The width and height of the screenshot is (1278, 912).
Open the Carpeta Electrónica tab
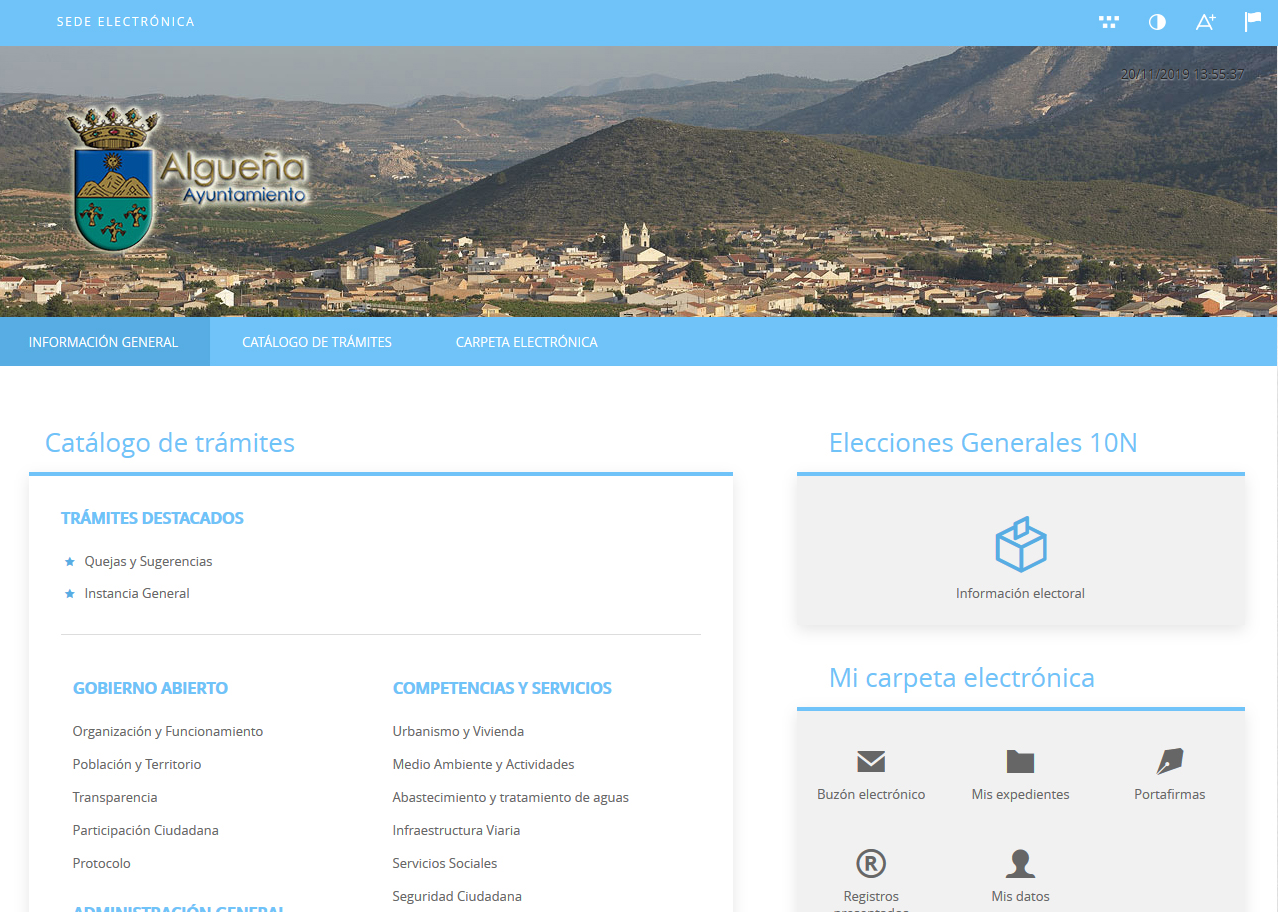[526, 342]
